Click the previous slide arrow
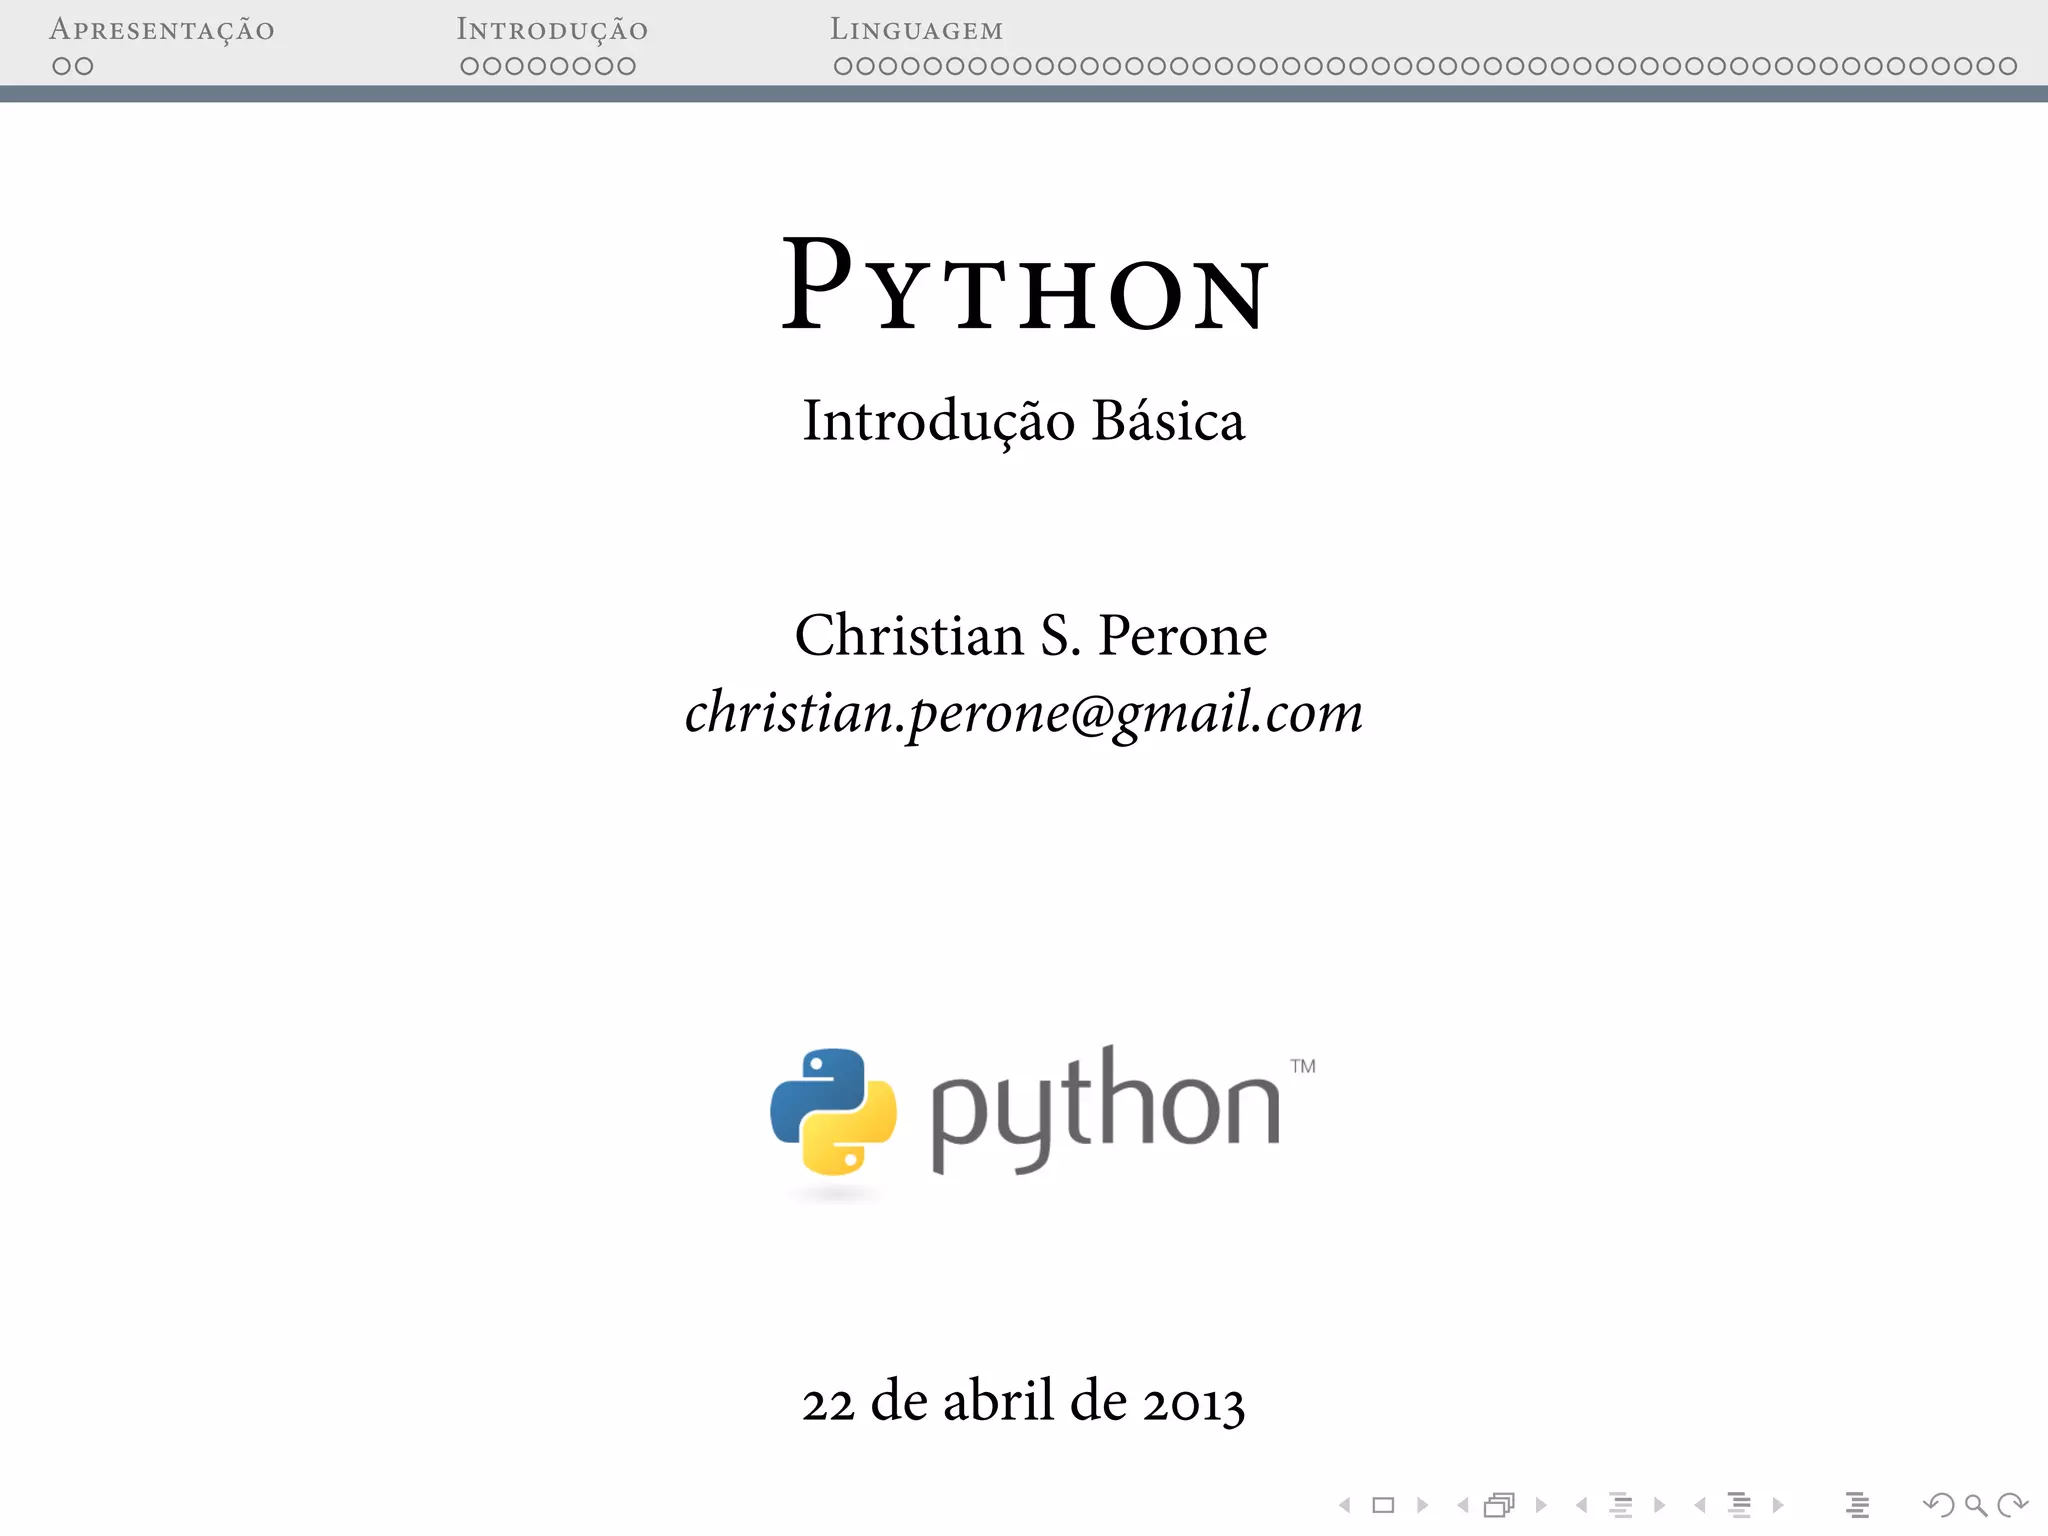This screenshot has width=2048, height=1536. [x=1345, y=1505]
